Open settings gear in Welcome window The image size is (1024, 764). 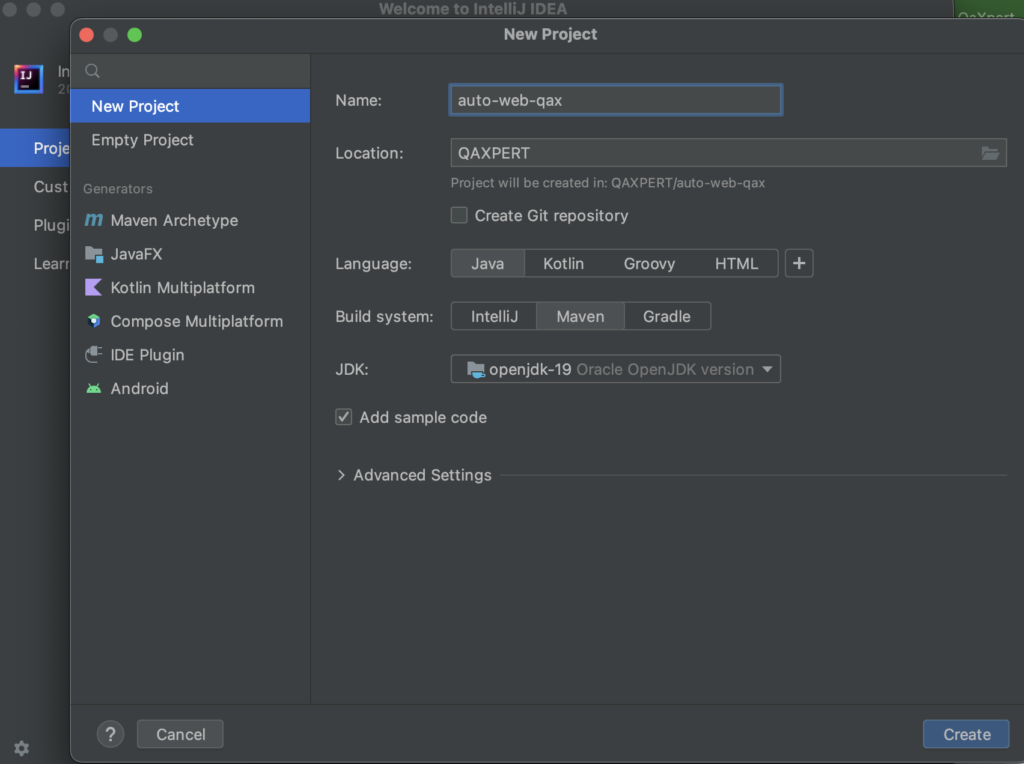(22, 748)
